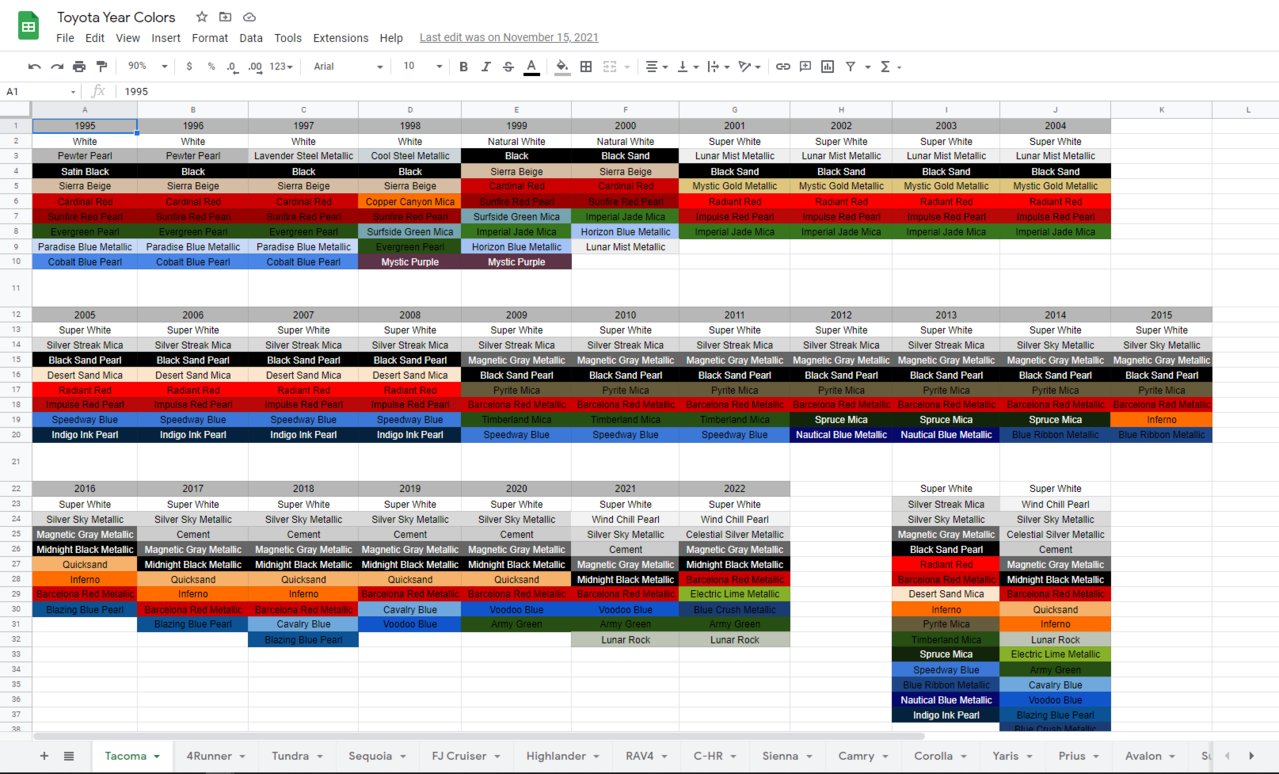Format as percent
Screen dimensions: 1279x774
tap(211, 66)
